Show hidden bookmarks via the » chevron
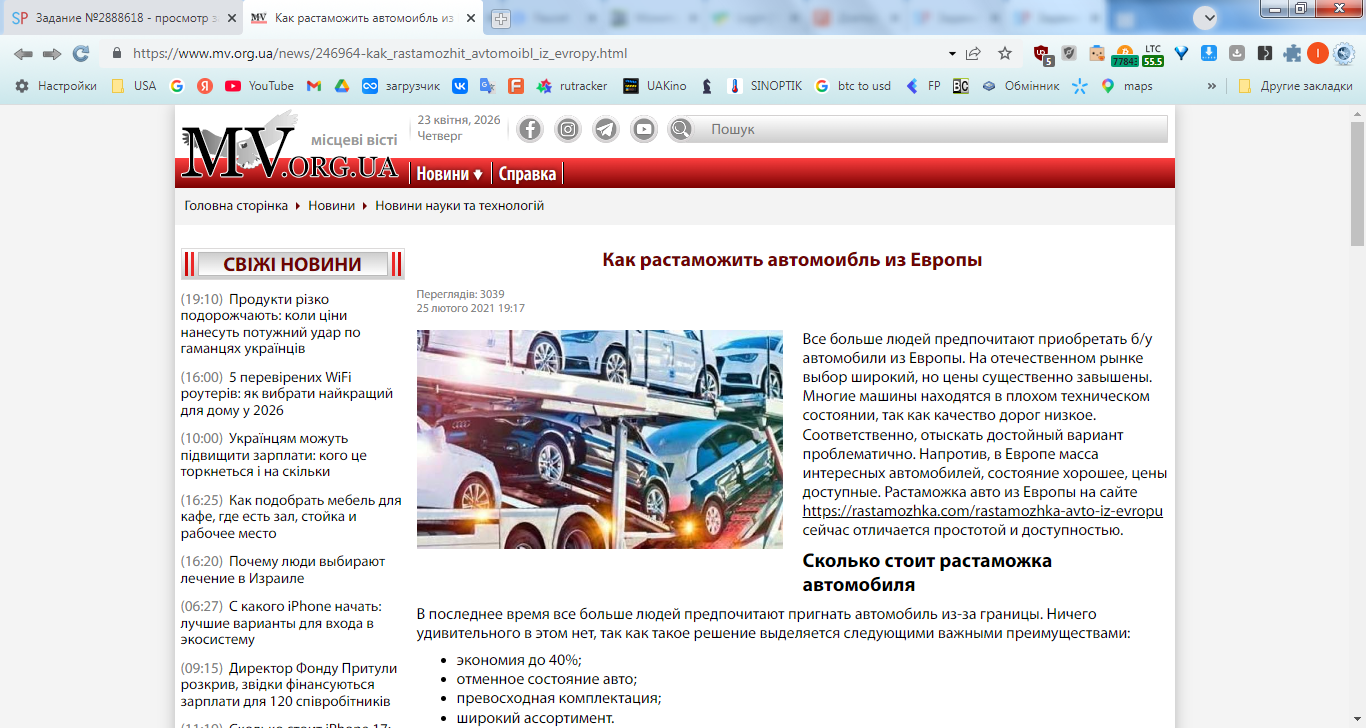The height and width of the screenshot is (728, 1366). point(1212,86)
